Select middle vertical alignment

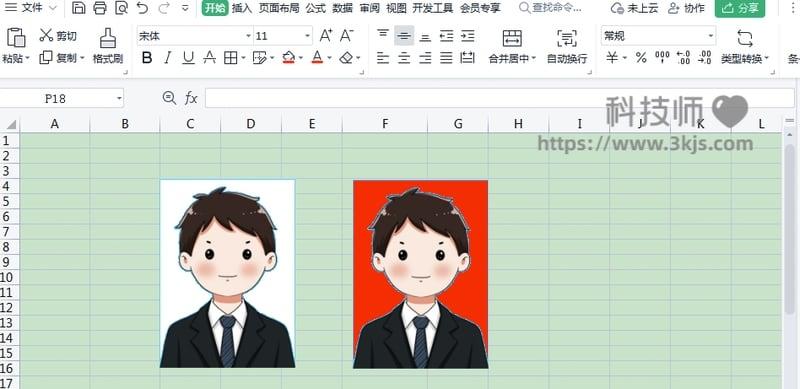pyautogui.click(x=404, y=36)
